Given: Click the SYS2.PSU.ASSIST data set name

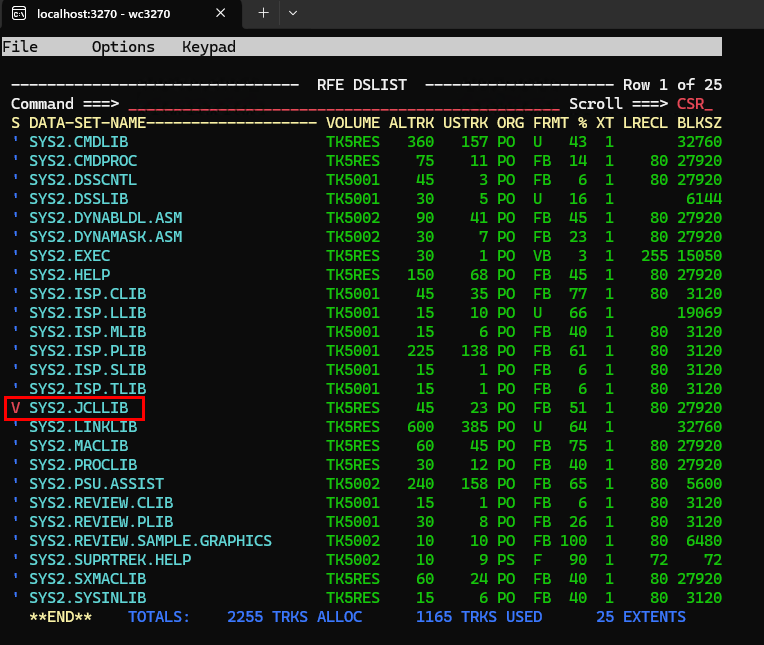Looking at the screenshot, I should coord(96,484).
